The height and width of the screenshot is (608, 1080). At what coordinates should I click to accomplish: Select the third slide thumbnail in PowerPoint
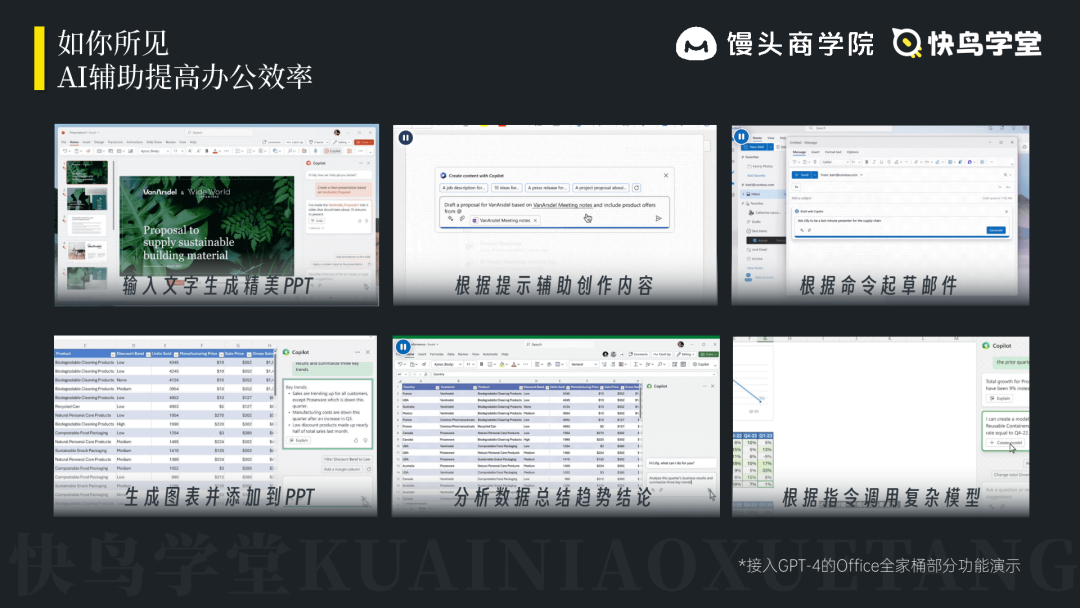pos(87,226)
